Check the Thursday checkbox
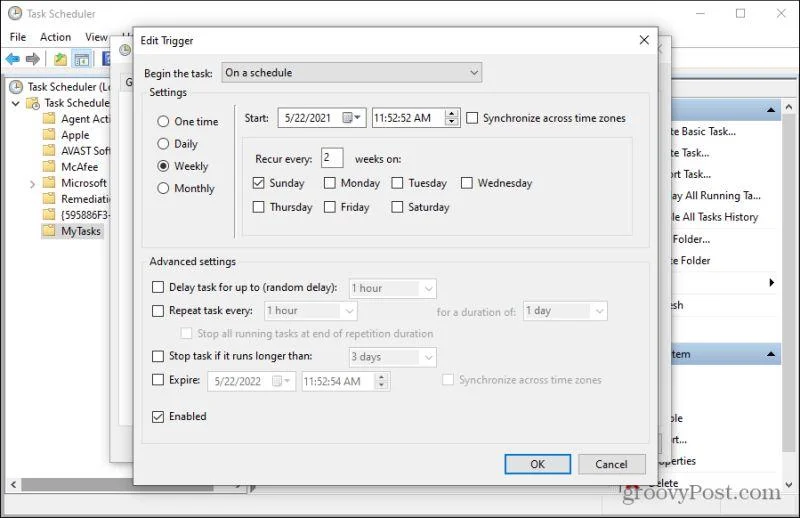The image size is (800, 518). pyautogui.click(x=259, y=207)
